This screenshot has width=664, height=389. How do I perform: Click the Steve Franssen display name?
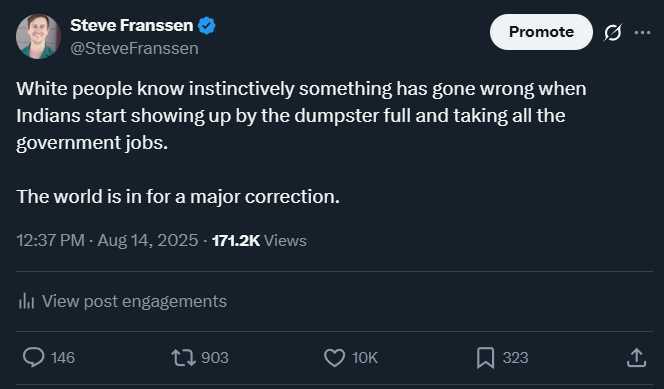132,25
